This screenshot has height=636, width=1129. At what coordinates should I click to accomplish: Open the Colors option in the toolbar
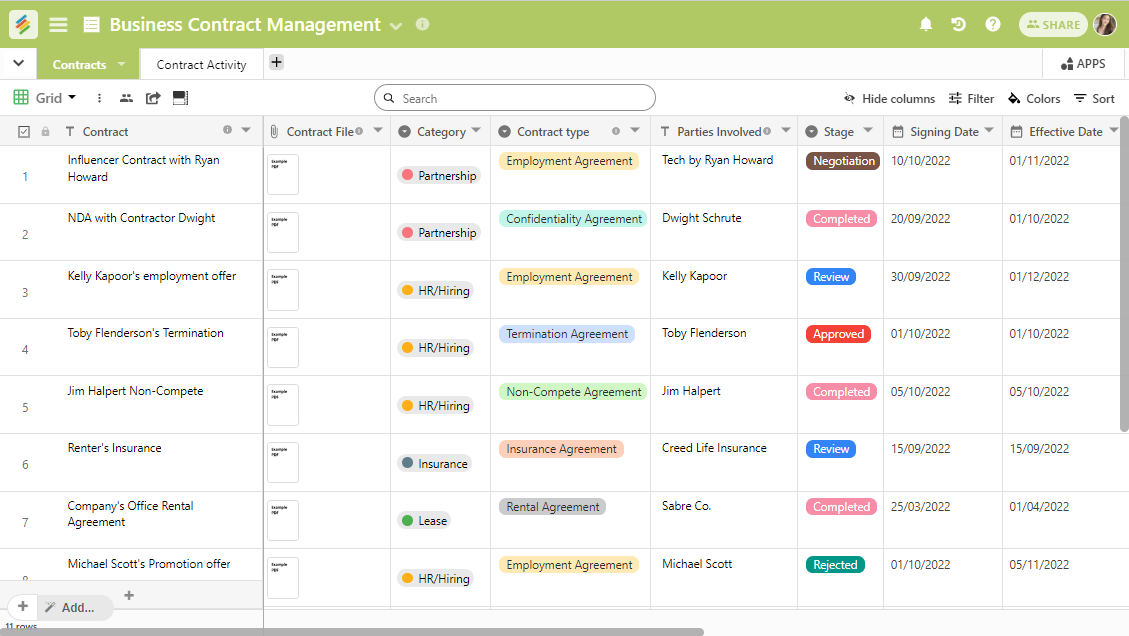pos(1034,98)
